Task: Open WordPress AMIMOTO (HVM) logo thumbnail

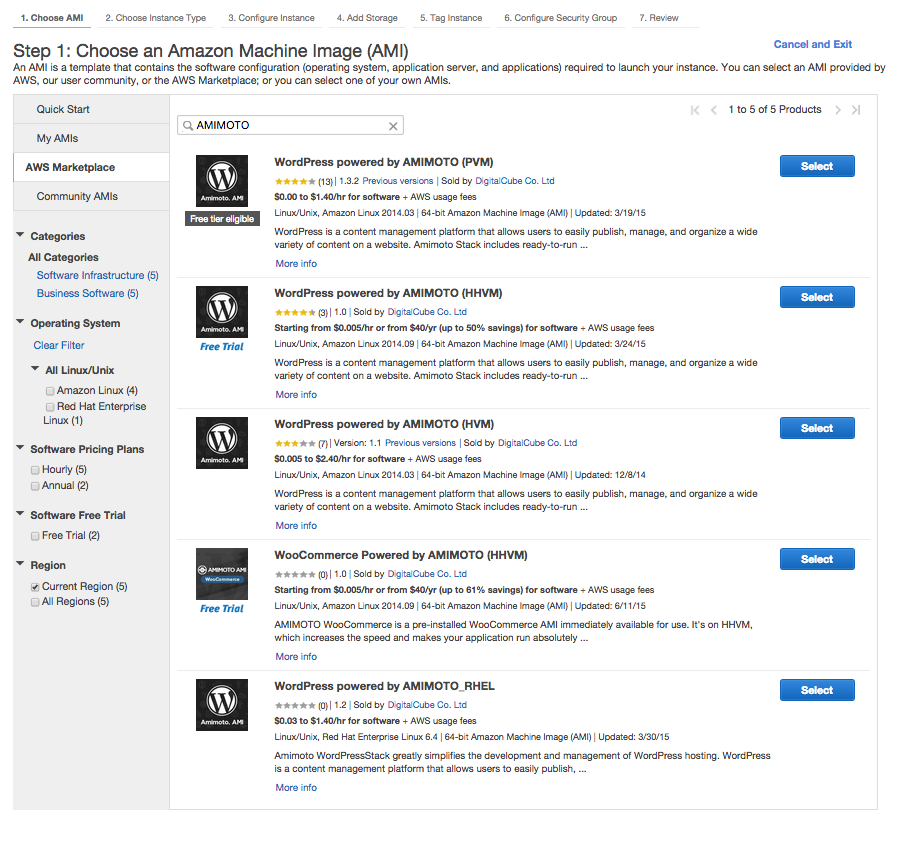Action: coord(222,443)
